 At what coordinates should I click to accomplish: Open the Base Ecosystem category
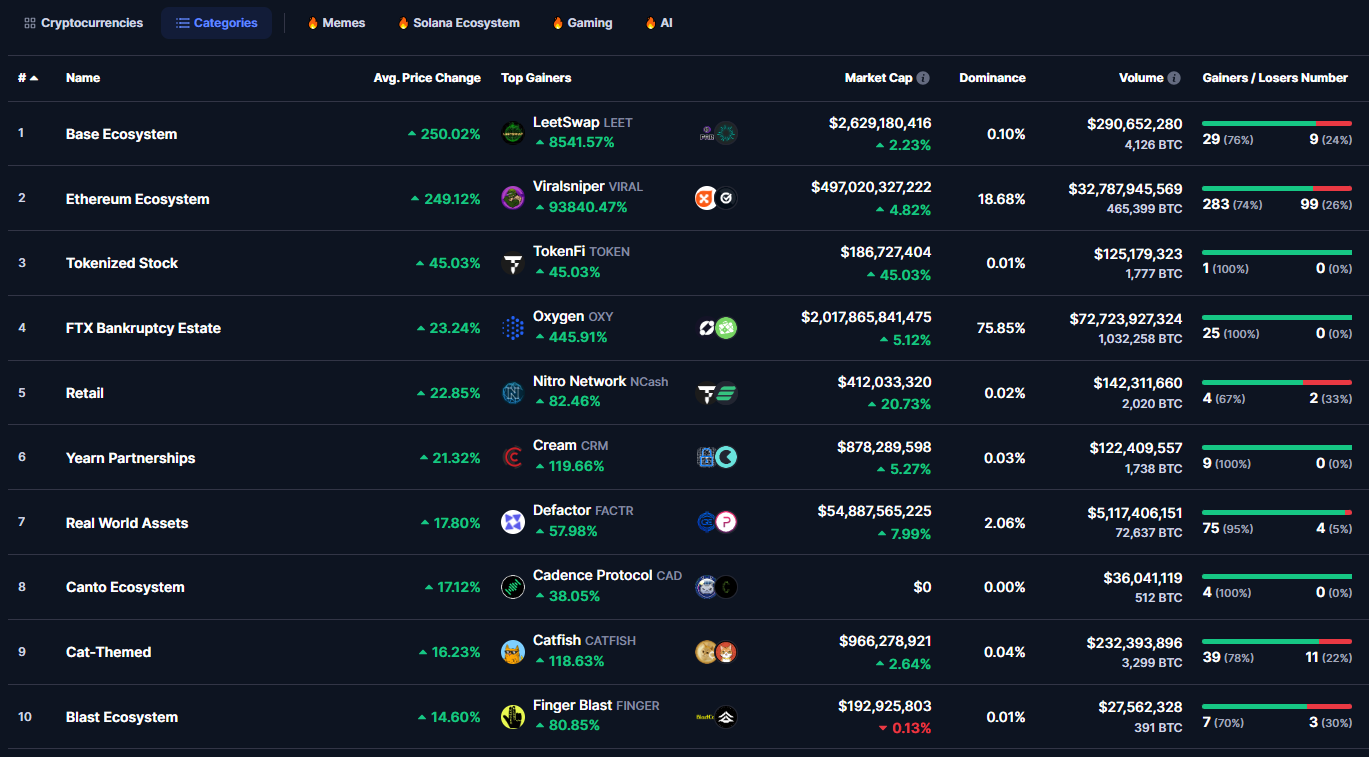(122, 134)
